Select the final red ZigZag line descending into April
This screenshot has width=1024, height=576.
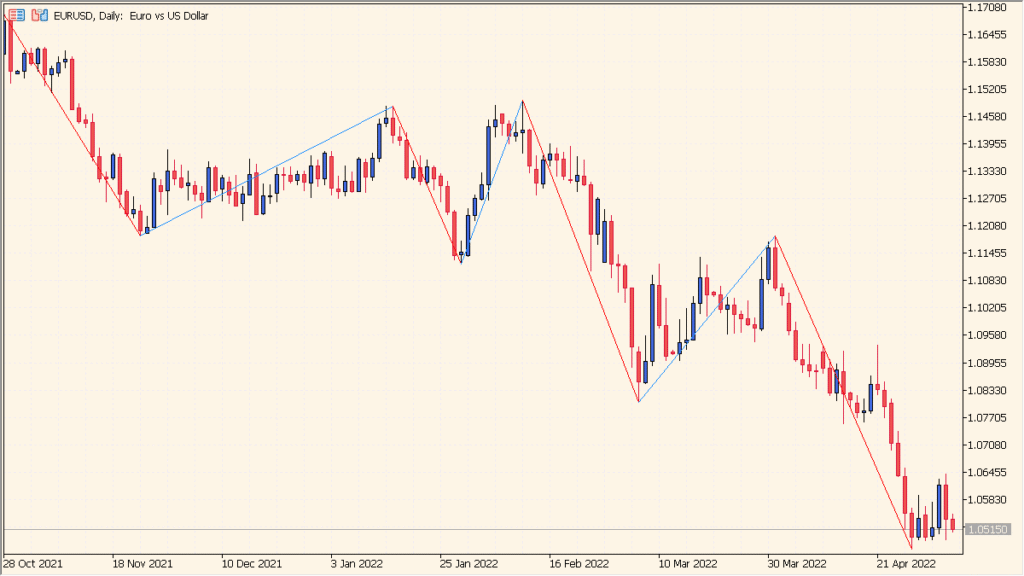tap(843, 392)
